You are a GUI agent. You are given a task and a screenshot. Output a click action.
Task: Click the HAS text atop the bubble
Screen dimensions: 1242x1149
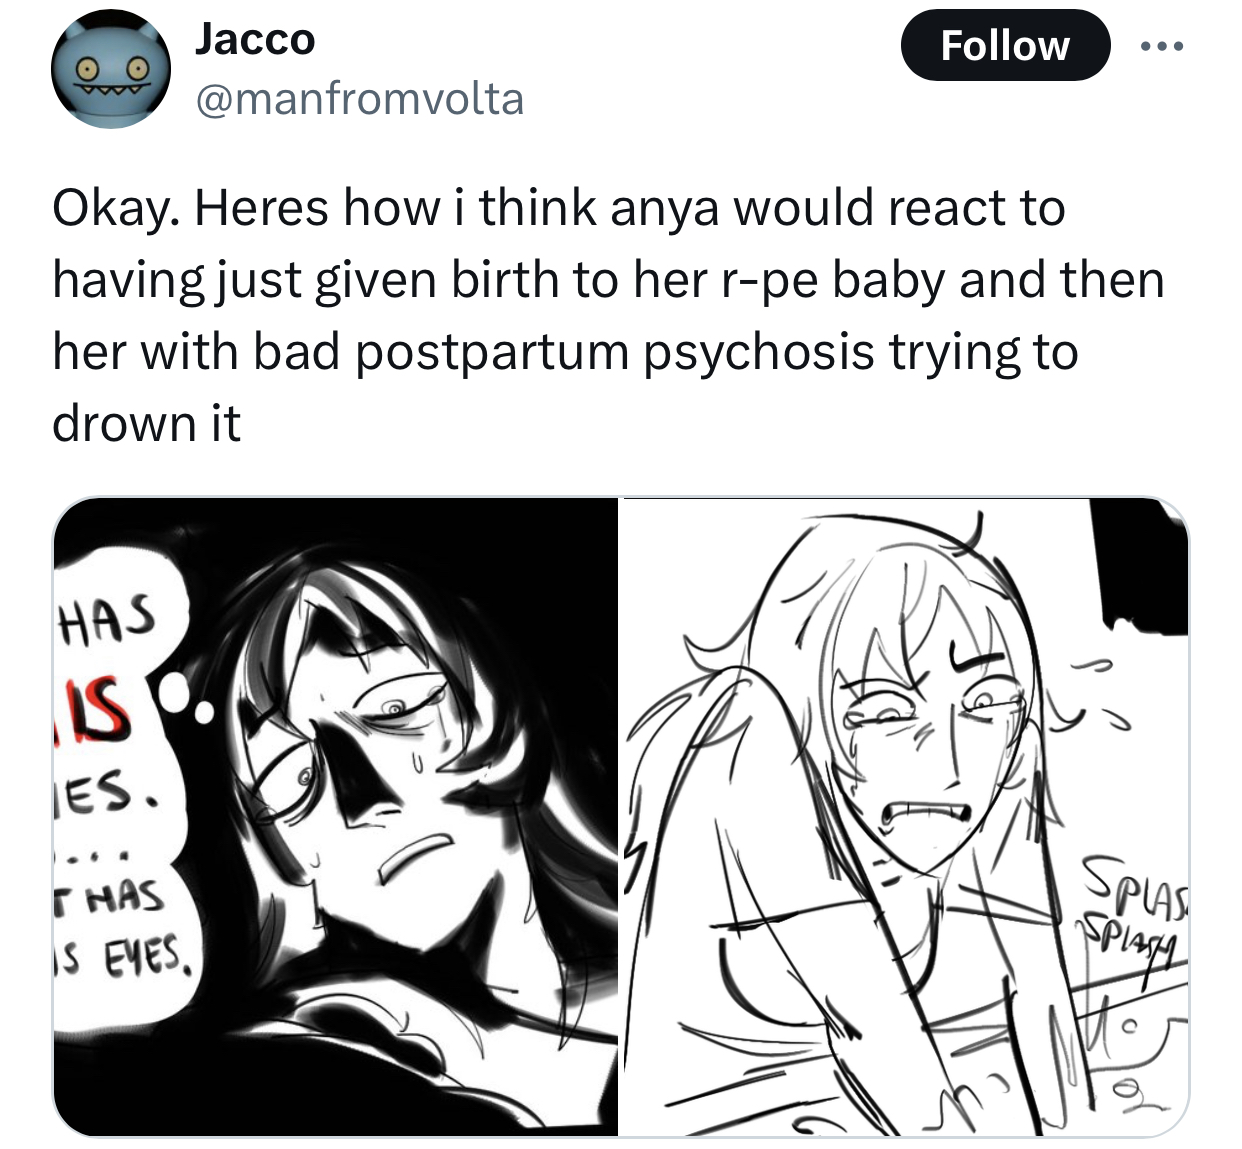tap(108, 616)
